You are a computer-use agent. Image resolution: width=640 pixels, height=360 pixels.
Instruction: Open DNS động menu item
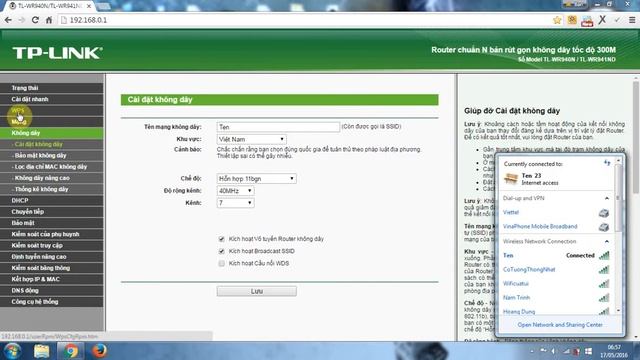click(x=52, y=291)
